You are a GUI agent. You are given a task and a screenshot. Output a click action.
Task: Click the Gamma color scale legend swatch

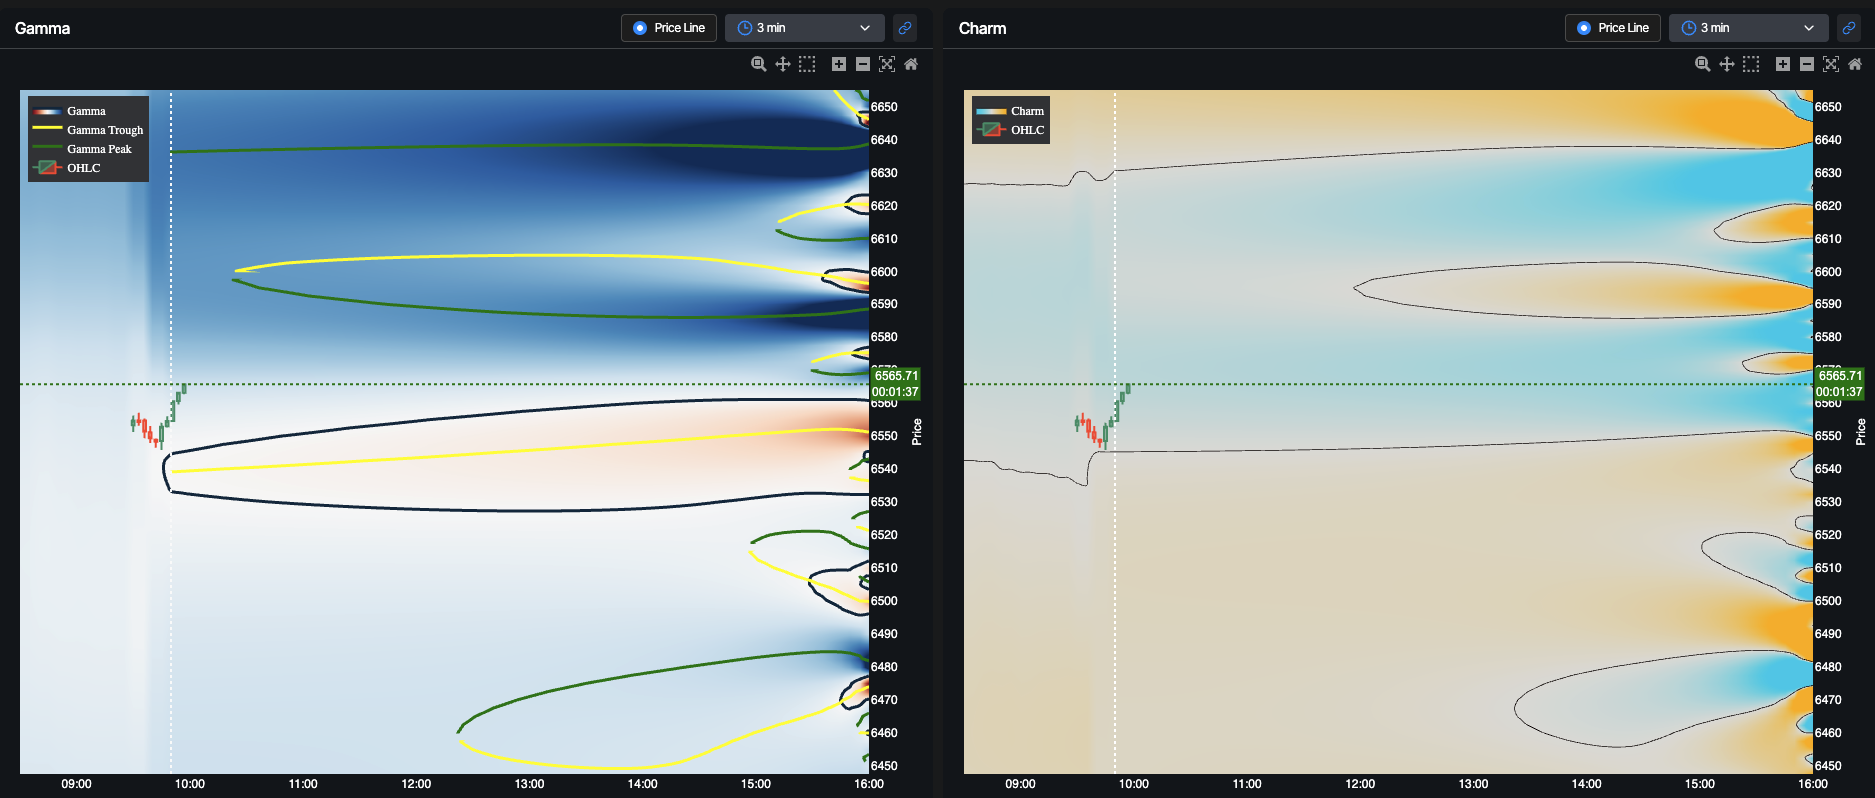click(x=47, y=111)
